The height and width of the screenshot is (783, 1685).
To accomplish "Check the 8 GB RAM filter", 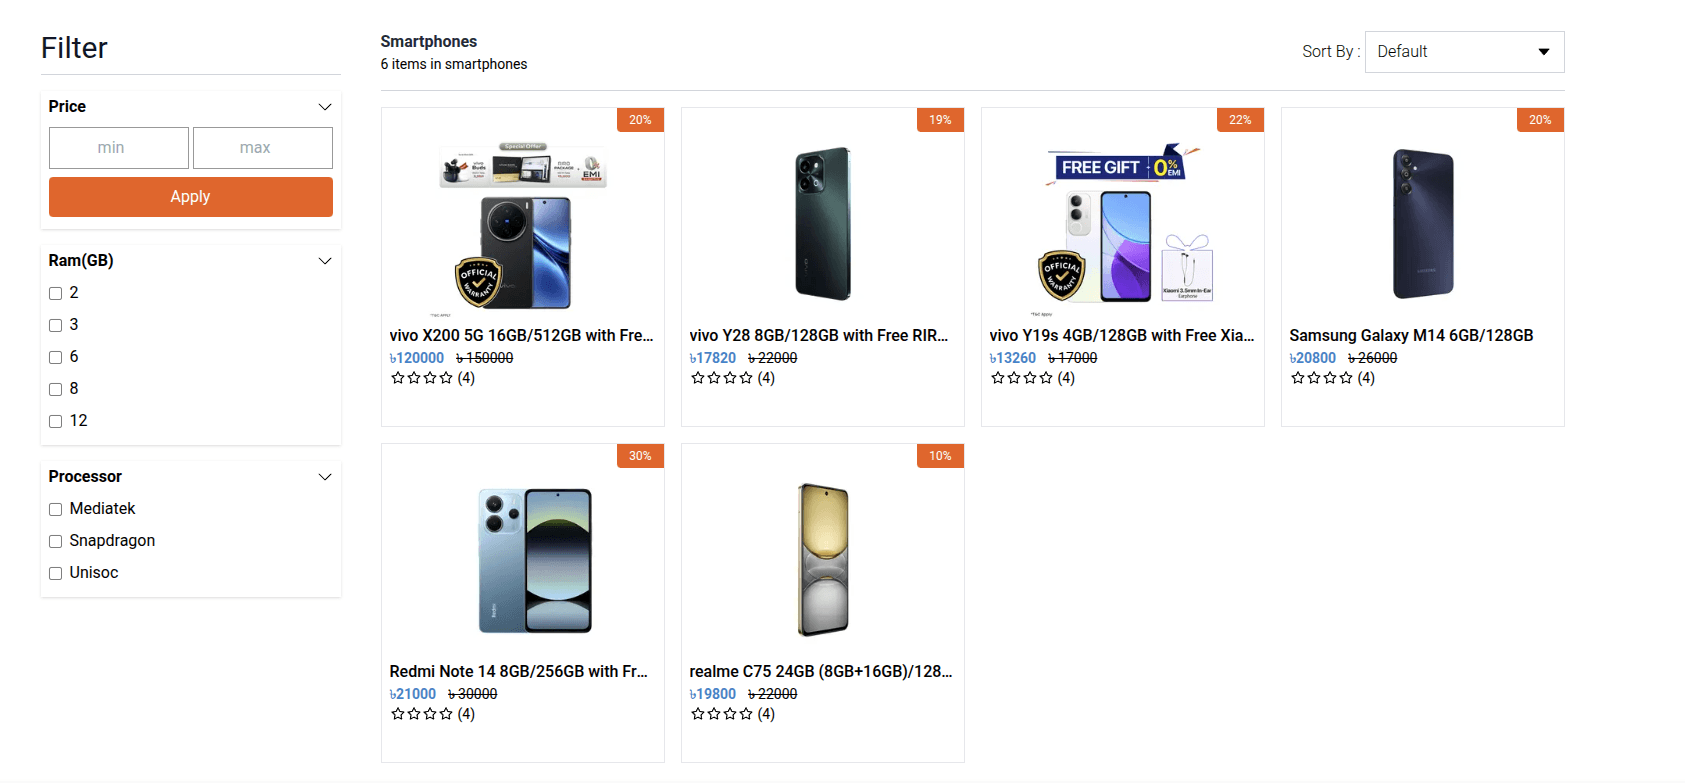I will (x=55, y=389).
